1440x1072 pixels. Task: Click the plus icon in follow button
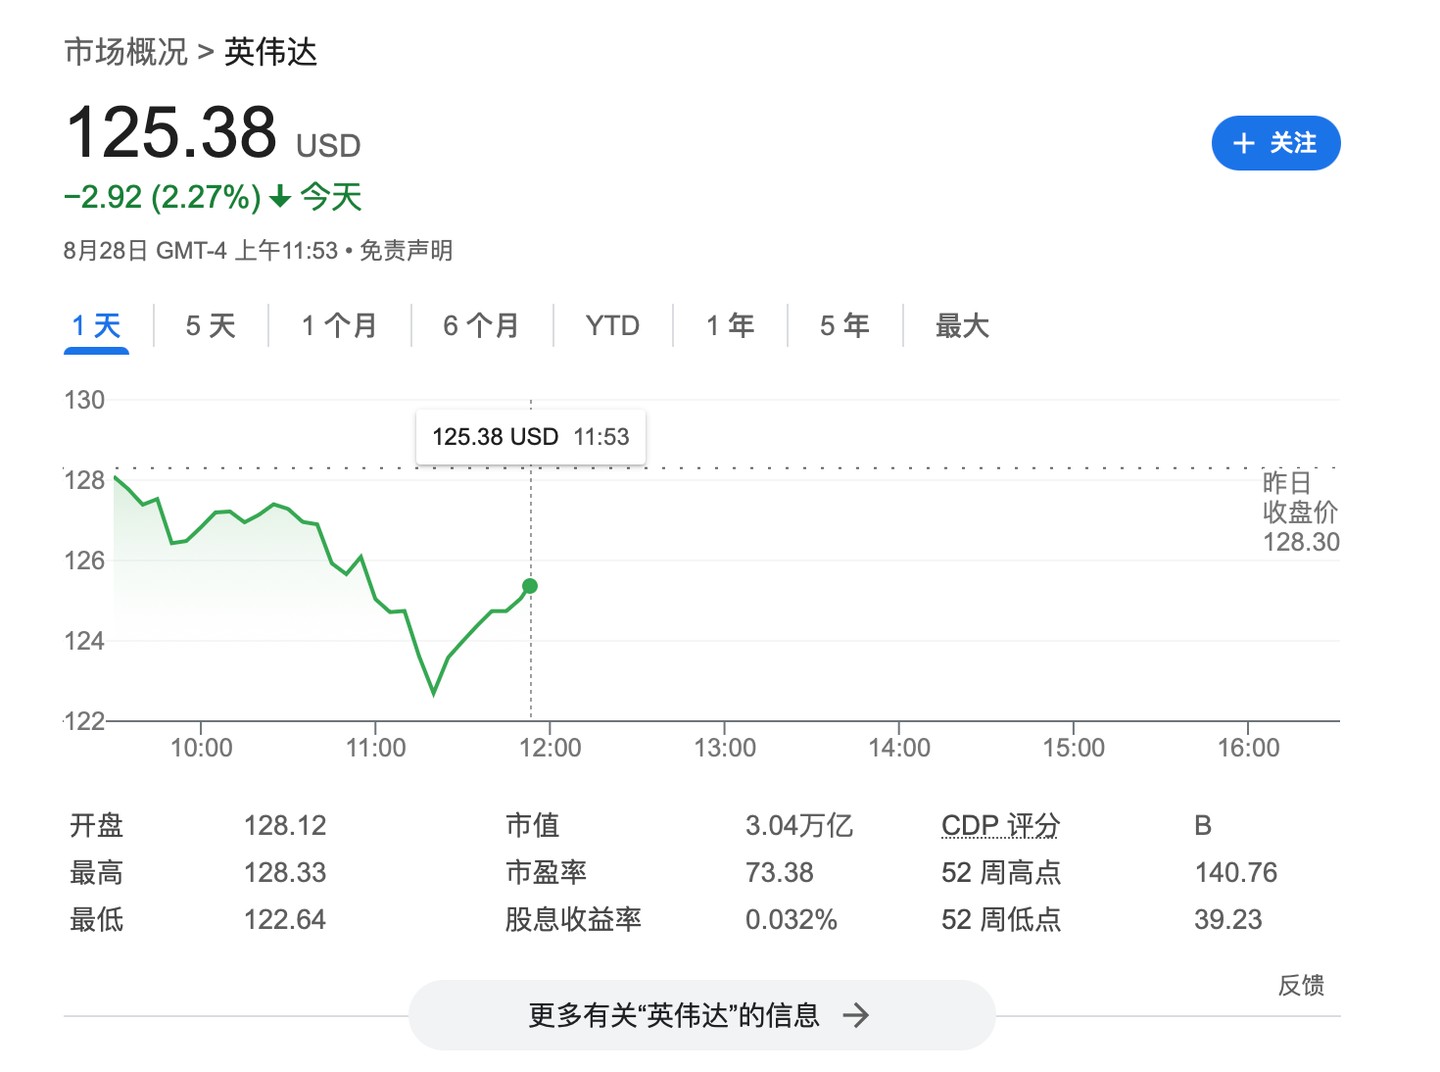[x=1243, y=143]
